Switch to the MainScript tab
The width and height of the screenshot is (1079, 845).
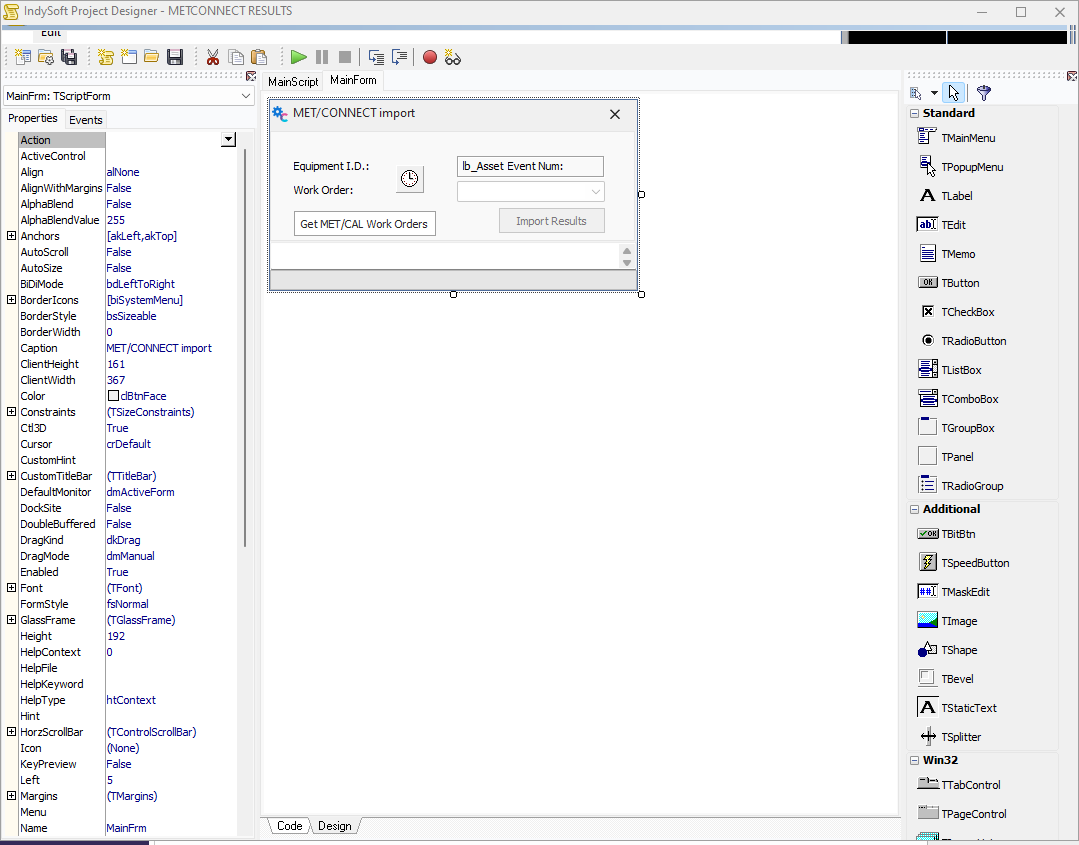click(293, 81)
